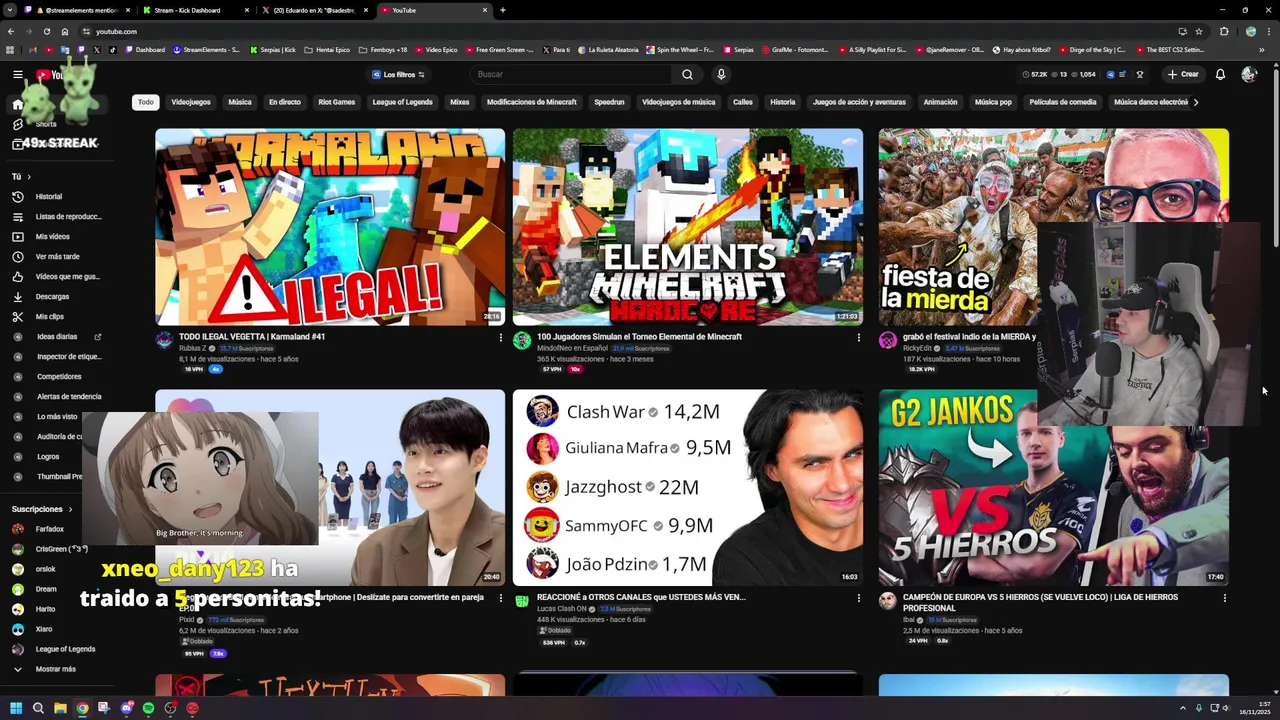Viewport: 1280px width, 720px height.
Task: Select the Todo filter chip
Action: [x=146, y=102]
